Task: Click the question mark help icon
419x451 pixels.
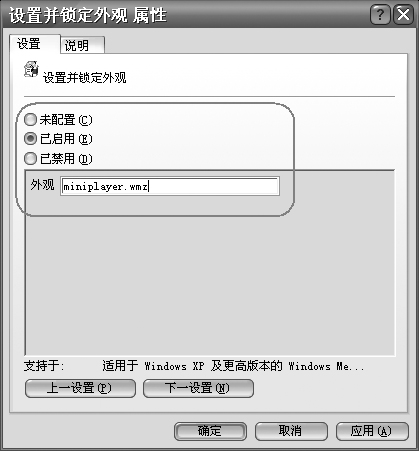Action: pyautogui.click(x=380, y=15)
